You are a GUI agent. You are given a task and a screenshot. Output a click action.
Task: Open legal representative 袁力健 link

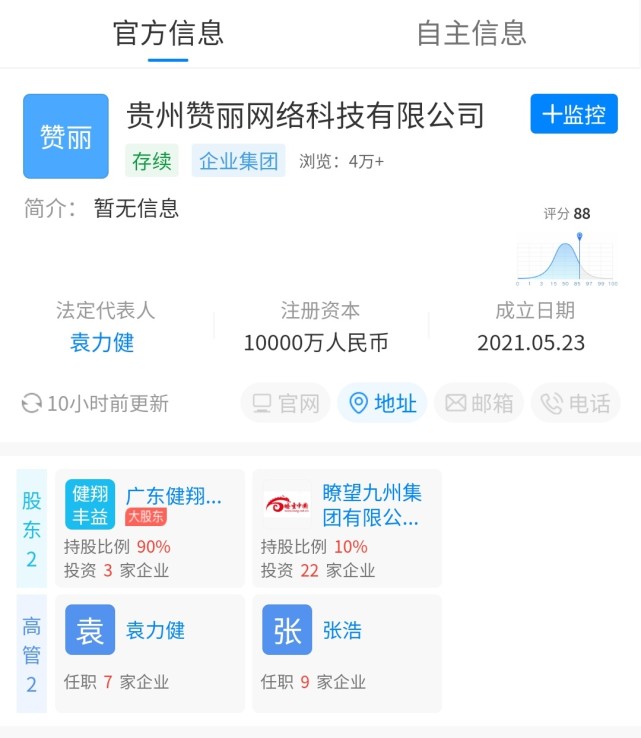(102, 343)
